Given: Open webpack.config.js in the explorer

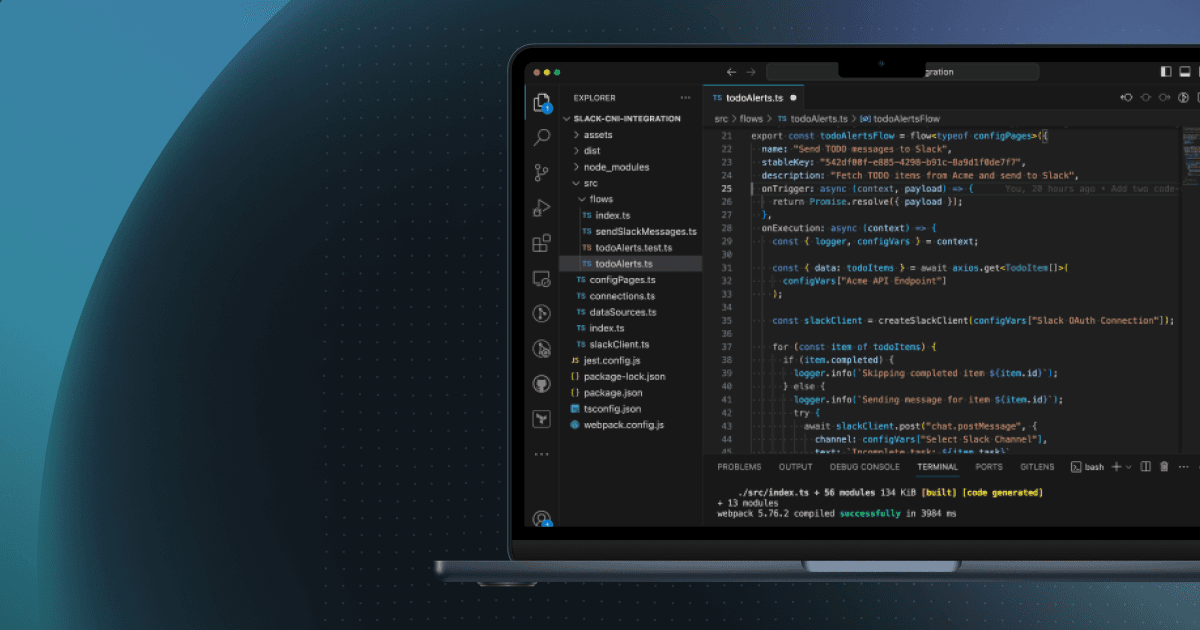Looking at the screenshot, I should pyautogui.click(x=617, y=424).
